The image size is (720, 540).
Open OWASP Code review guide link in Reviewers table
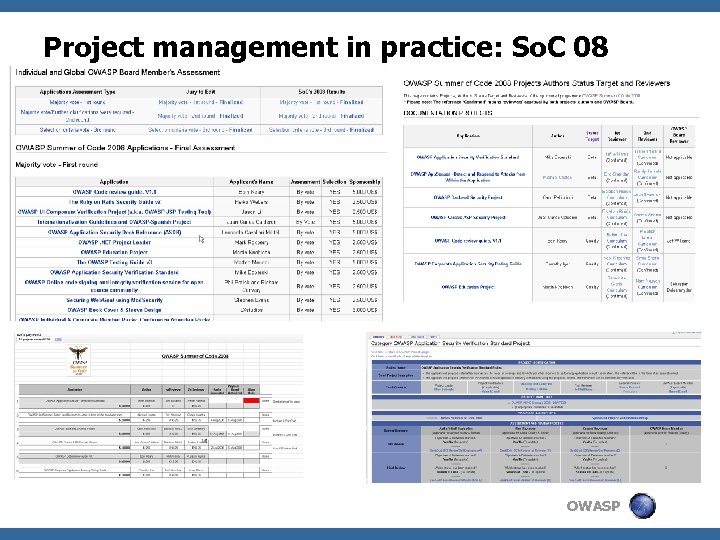pyautogui.click(x=467, y=241)
